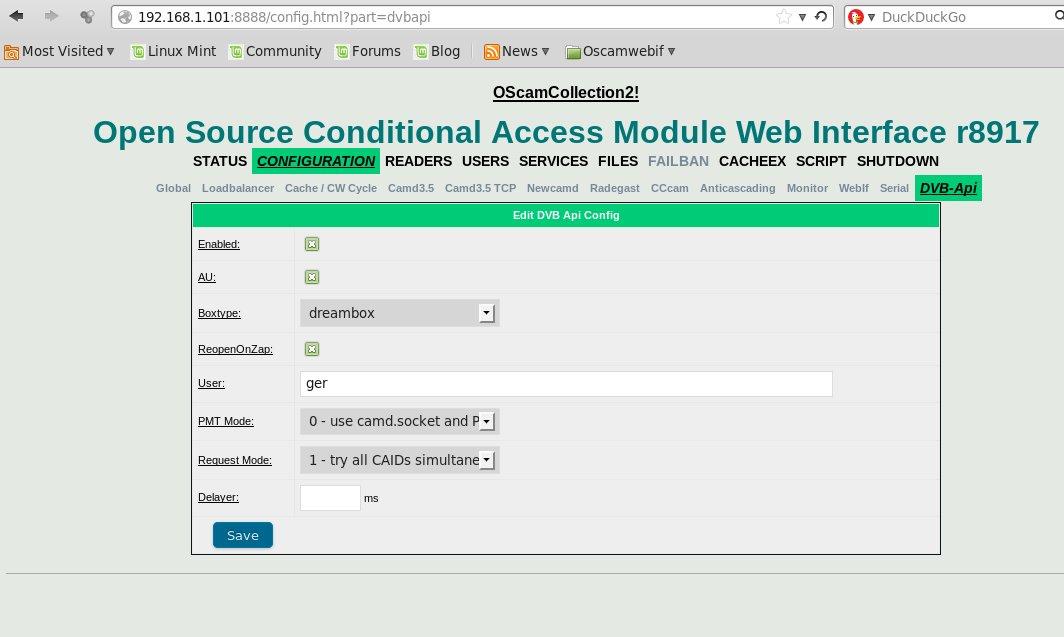Open the Request Mode dropdown
The image size is (1064, 637).
coord(400,460)
